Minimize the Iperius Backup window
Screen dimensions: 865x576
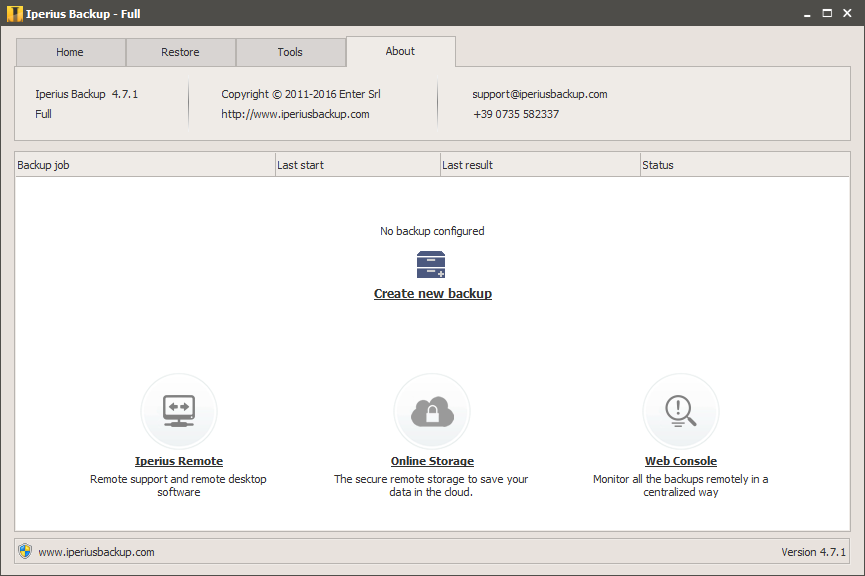pos(807,14)
